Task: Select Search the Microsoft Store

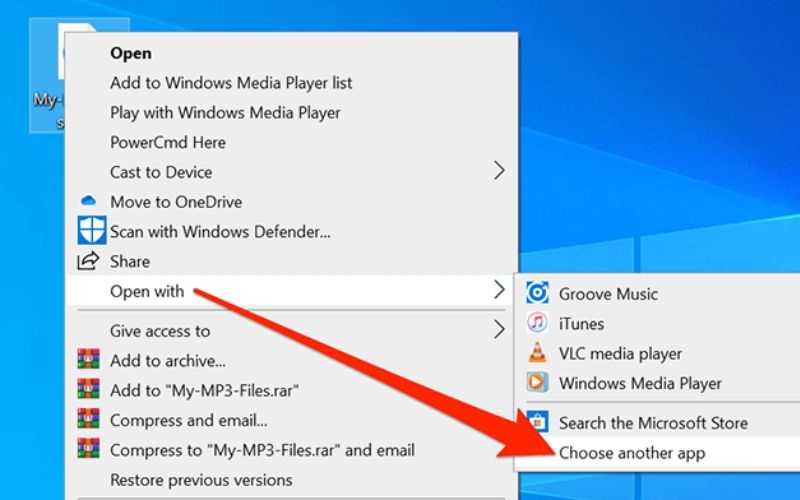Action: tap(658, 422)
